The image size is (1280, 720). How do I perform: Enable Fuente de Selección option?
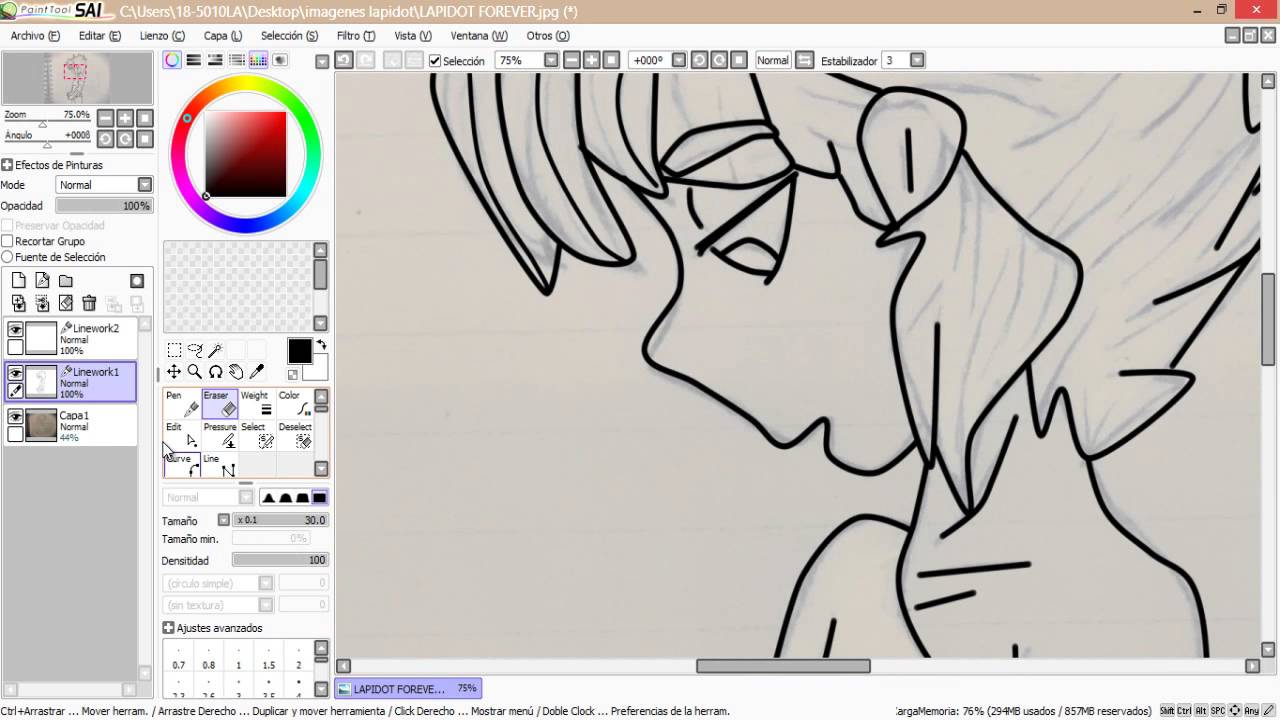pos(7,257)
